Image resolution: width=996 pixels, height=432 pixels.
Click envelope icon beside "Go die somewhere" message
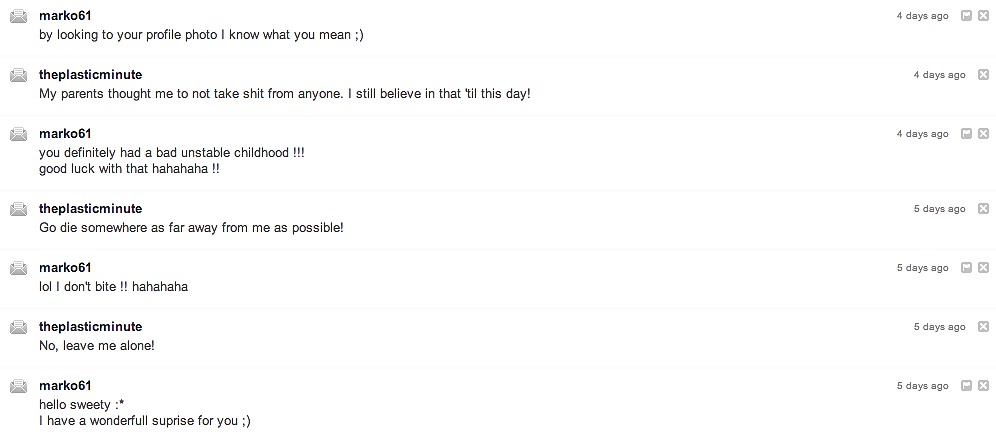[x=18, y=209]
